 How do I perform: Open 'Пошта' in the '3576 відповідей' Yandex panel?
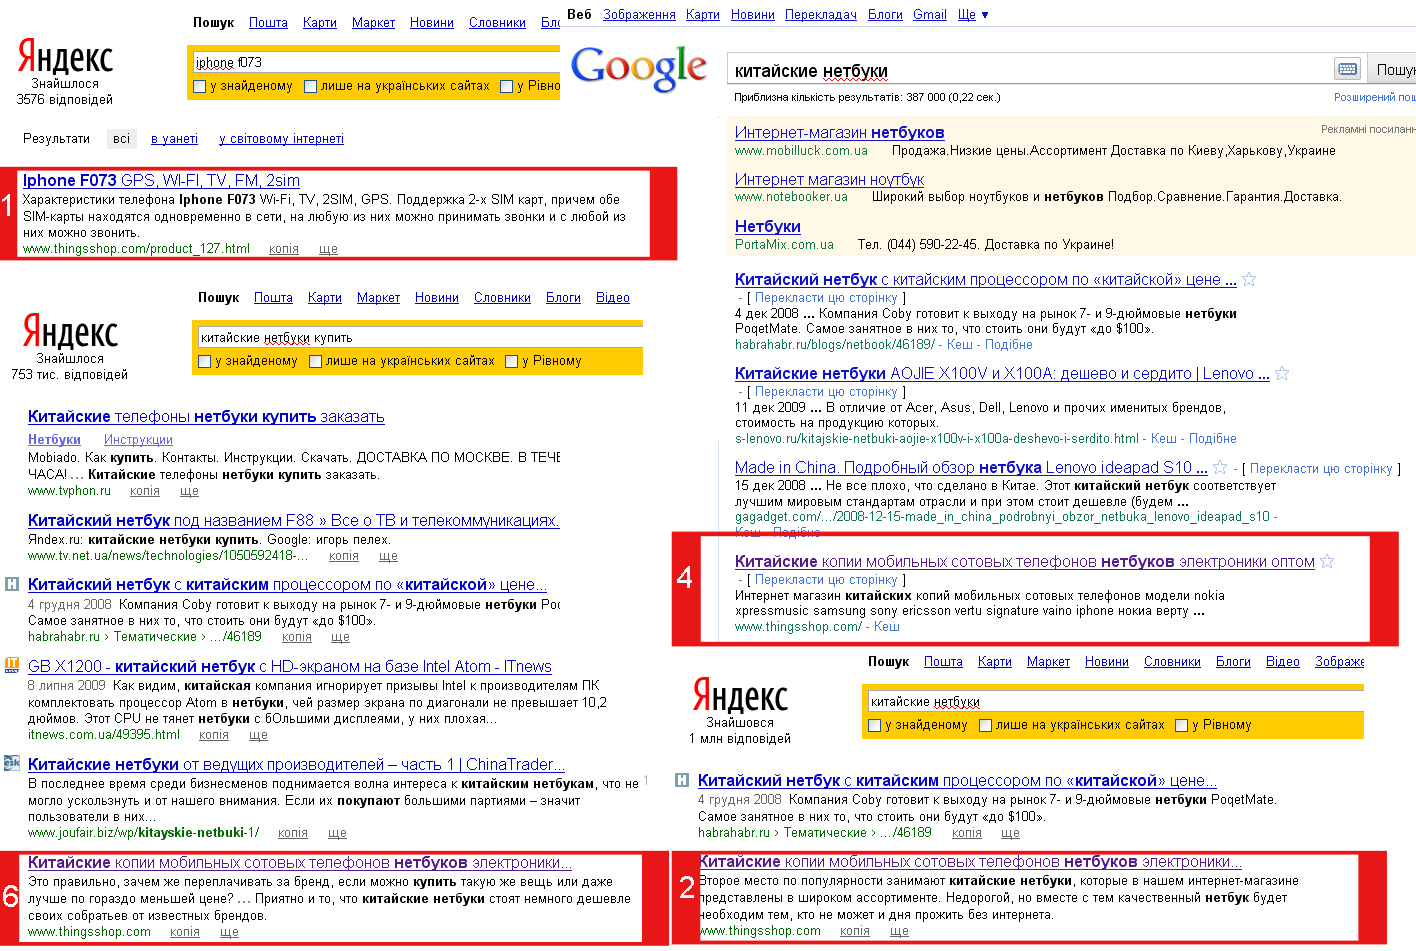point(268,23)
